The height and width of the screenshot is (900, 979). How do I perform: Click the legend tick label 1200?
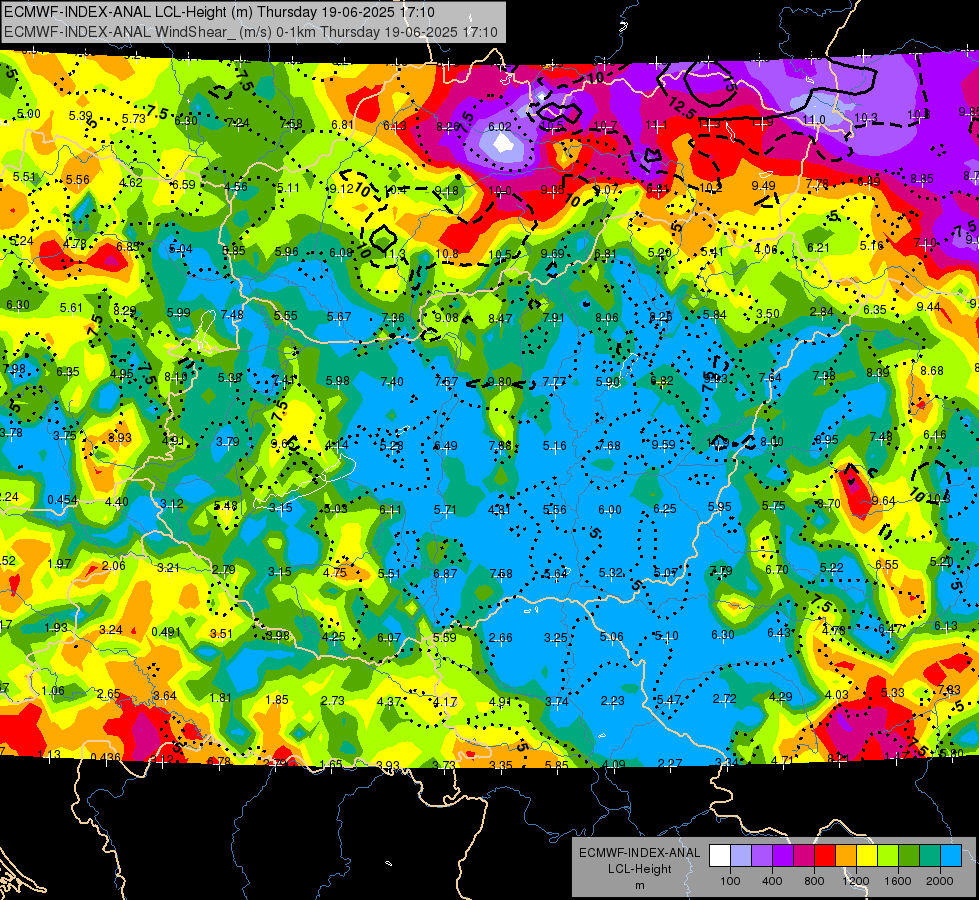pyautogui.click(x=855, y=881)
